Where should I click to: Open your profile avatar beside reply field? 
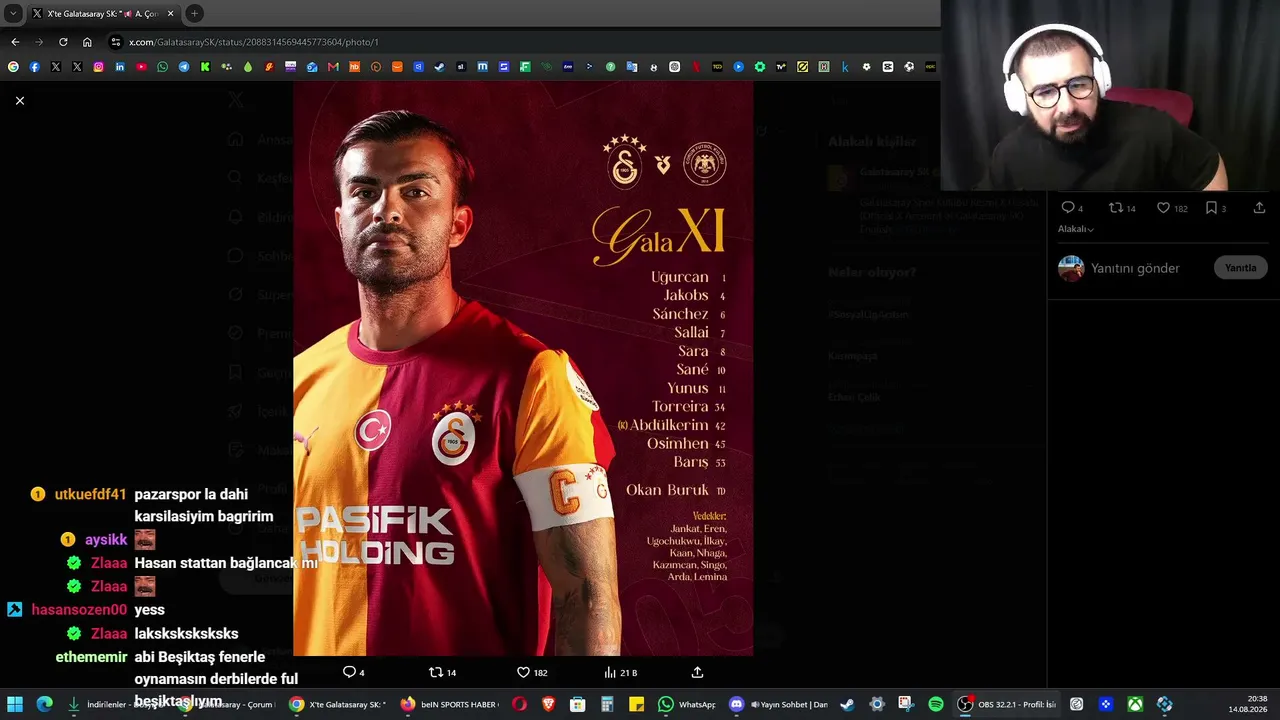click(x=1071, y=268)
